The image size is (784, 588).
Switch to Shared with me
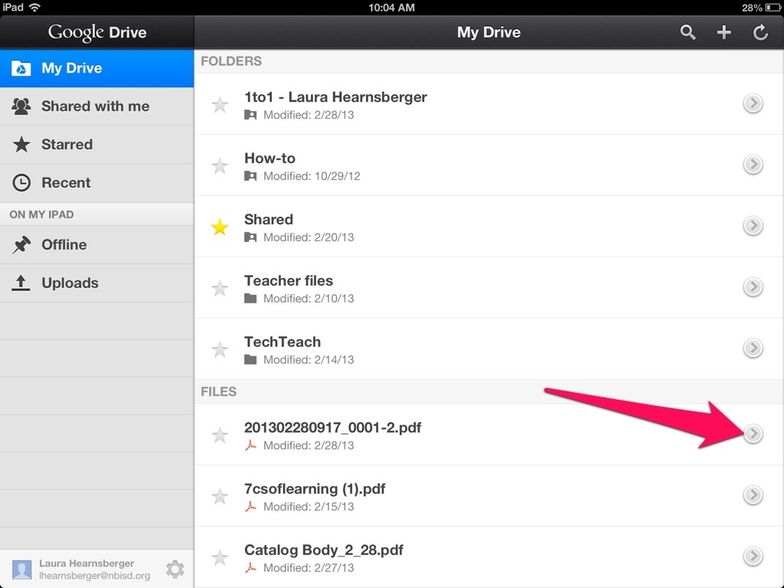tap(95, 106)
